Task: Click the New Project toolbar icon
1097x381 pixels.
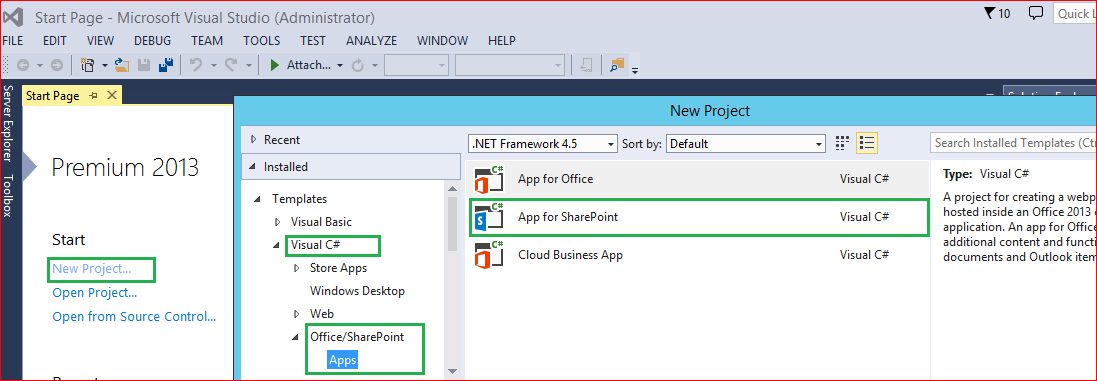Action: 88,65
